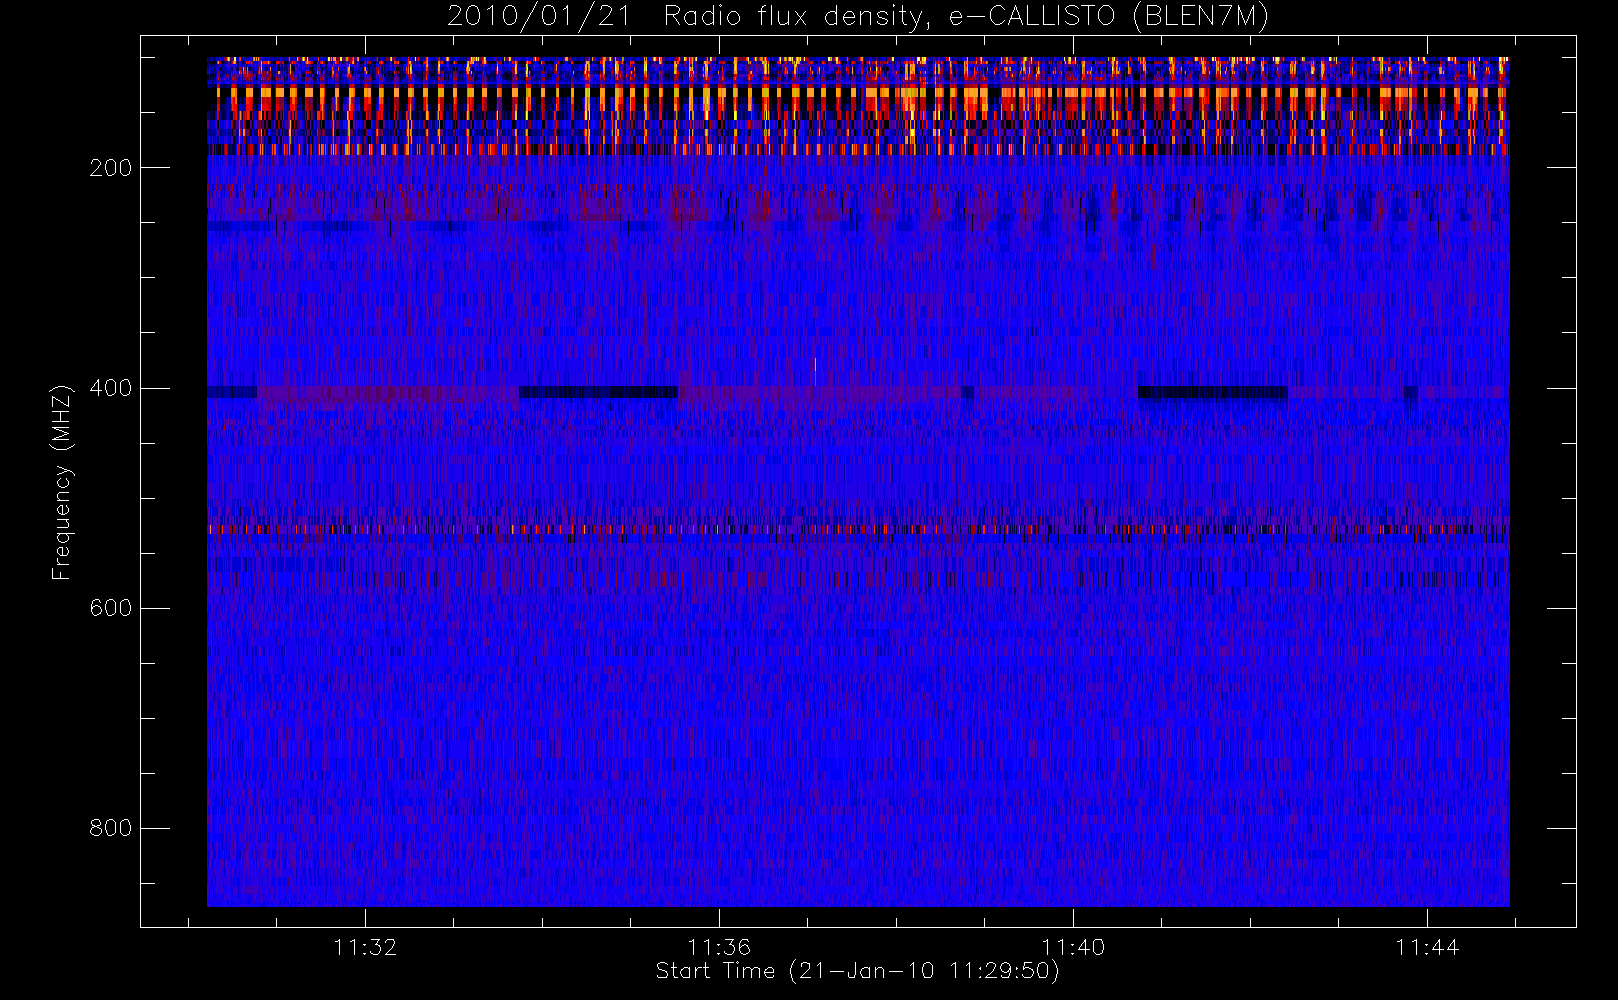Screen dimensions: 1618x1000
Task: Click the '800' frequency tick label
Action: (x=111, y=828)
